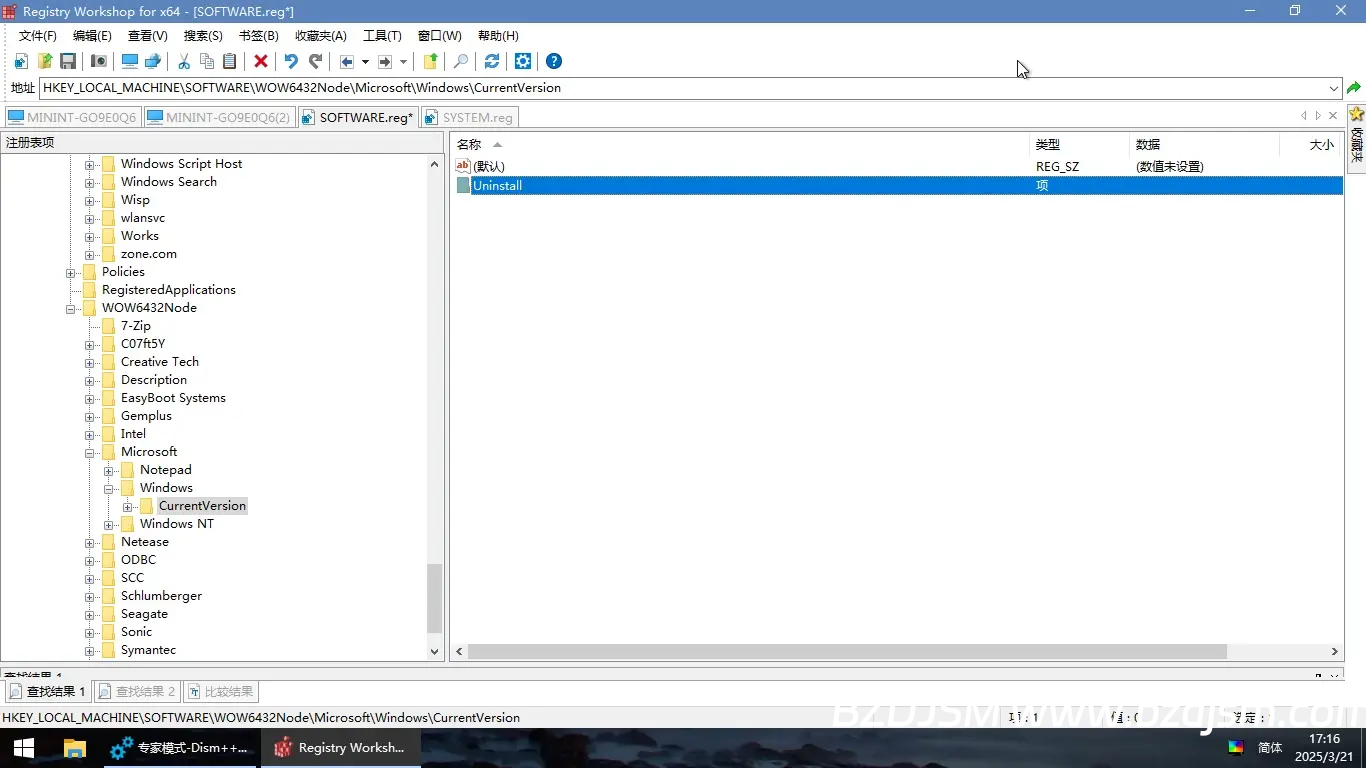The image size is (1366, 768).
Task: Click the new registry file icon
Action: [x=21, y=62]
